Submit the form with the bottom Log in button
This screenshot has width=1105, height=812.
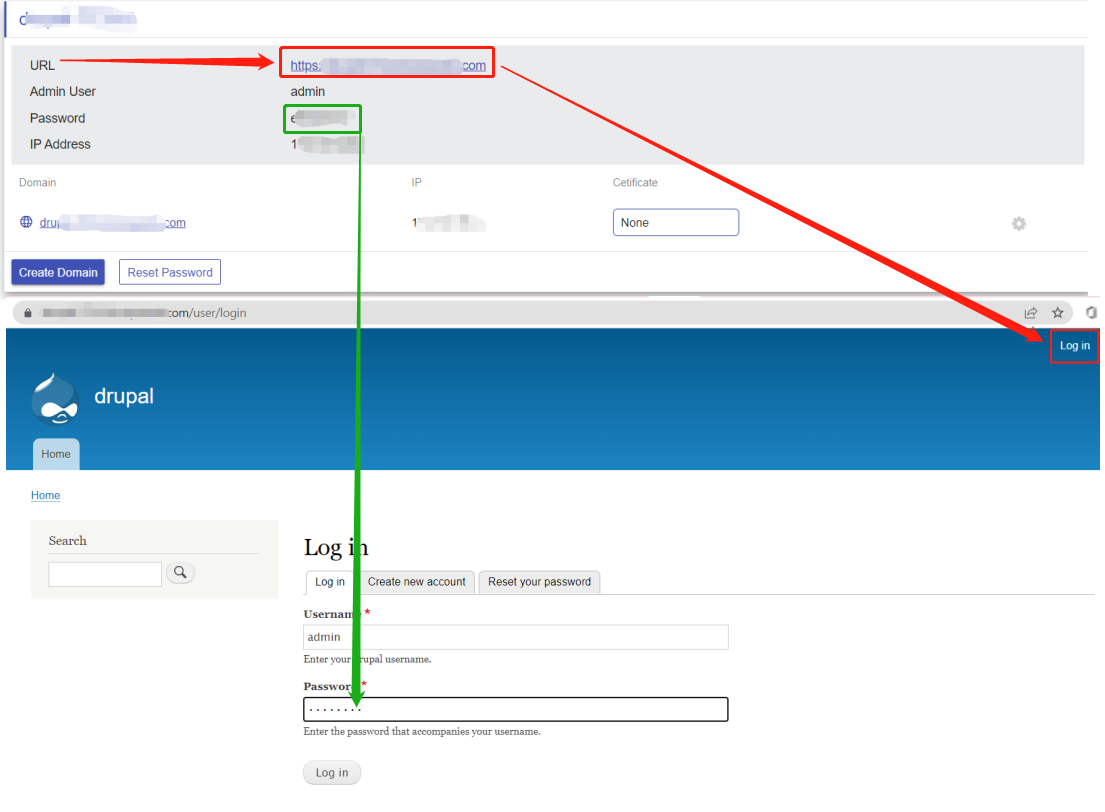(332, 773)
